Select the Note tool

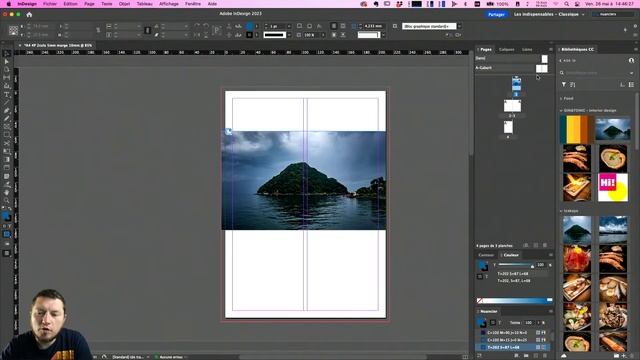pyautogui.click(x=7, y=176)
